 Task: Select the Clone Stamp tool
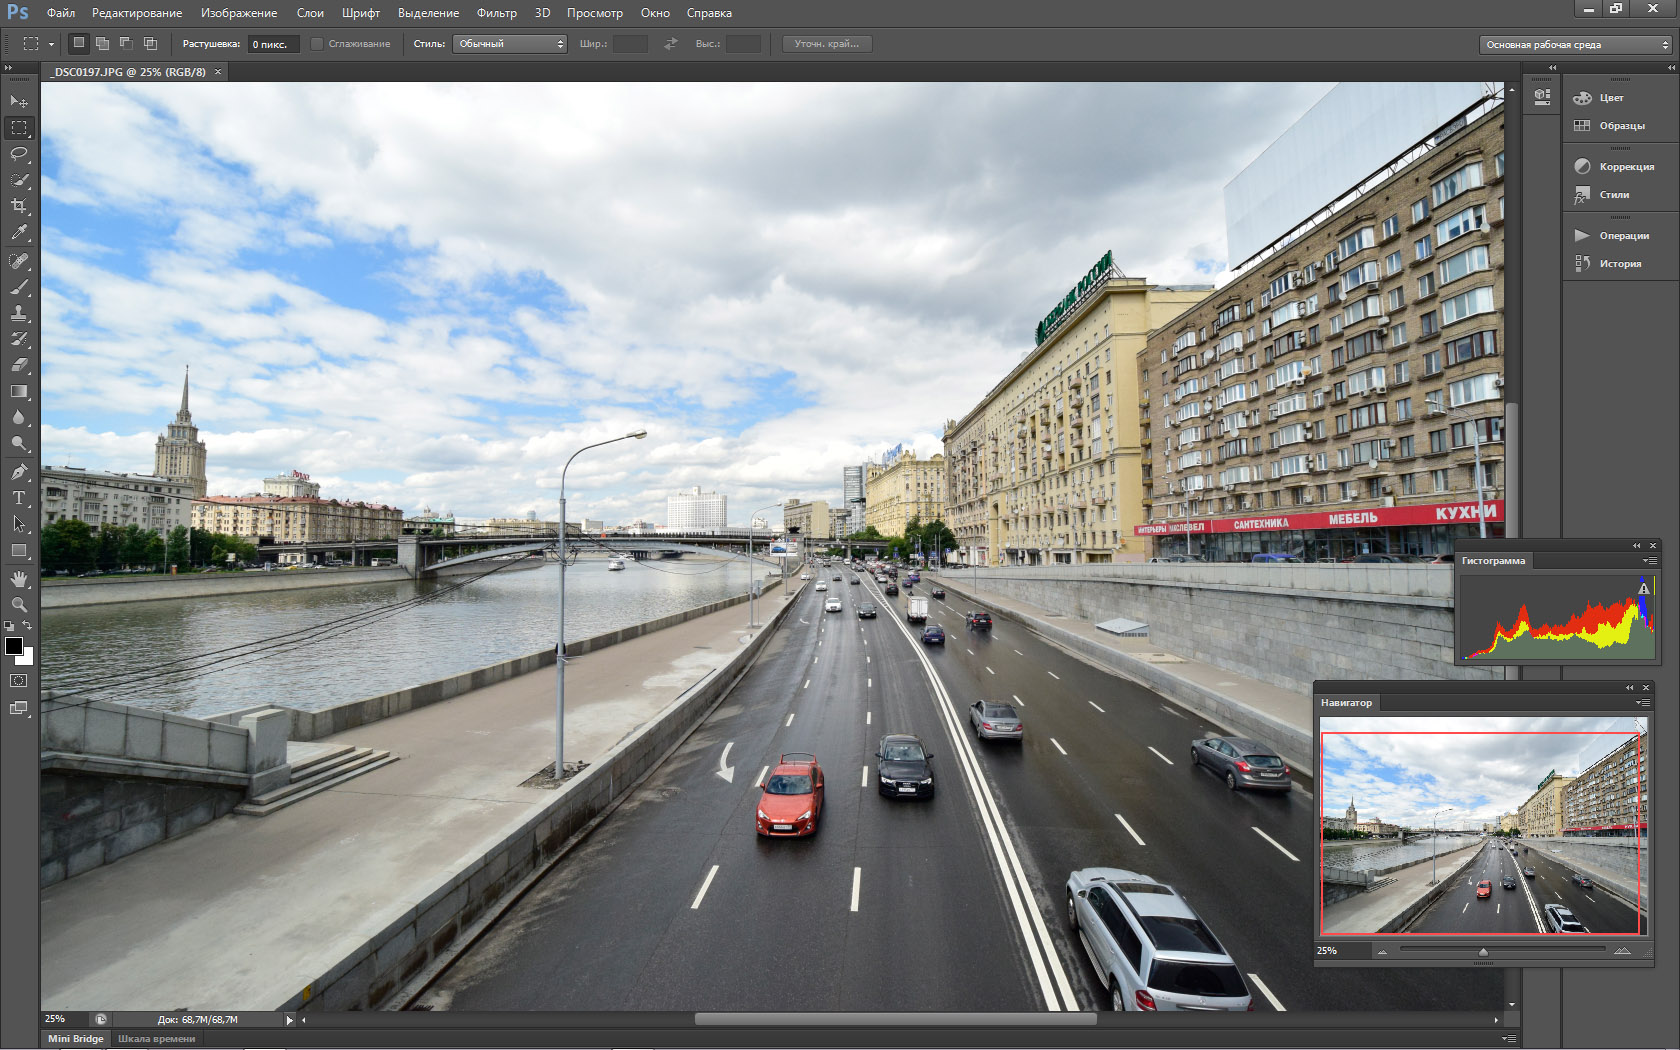tap(19, 313)
